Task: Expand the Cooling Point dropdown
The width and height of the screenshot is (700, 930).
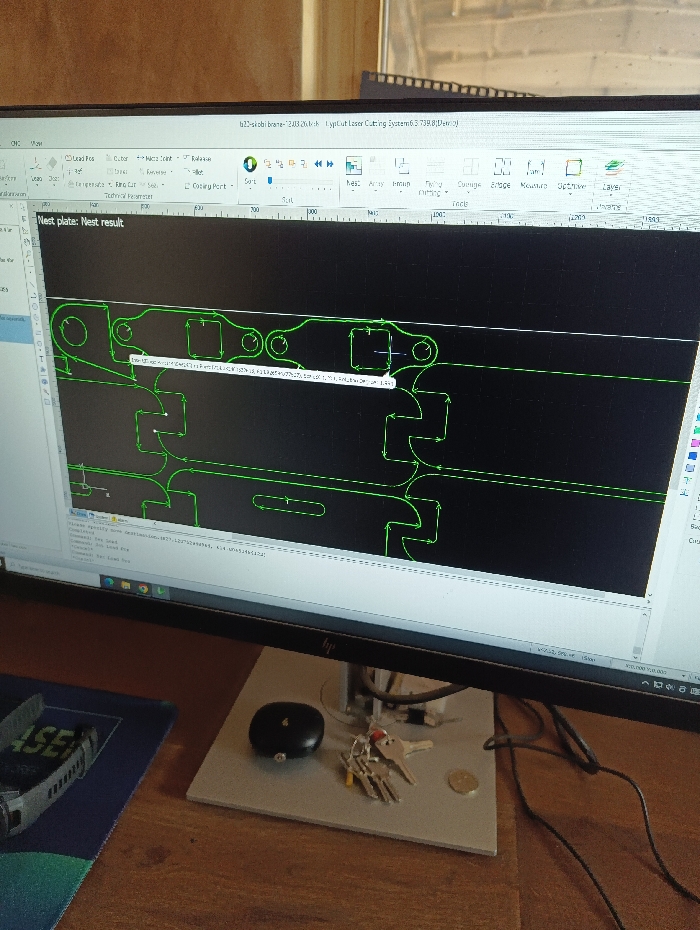Action: [232, 186]
